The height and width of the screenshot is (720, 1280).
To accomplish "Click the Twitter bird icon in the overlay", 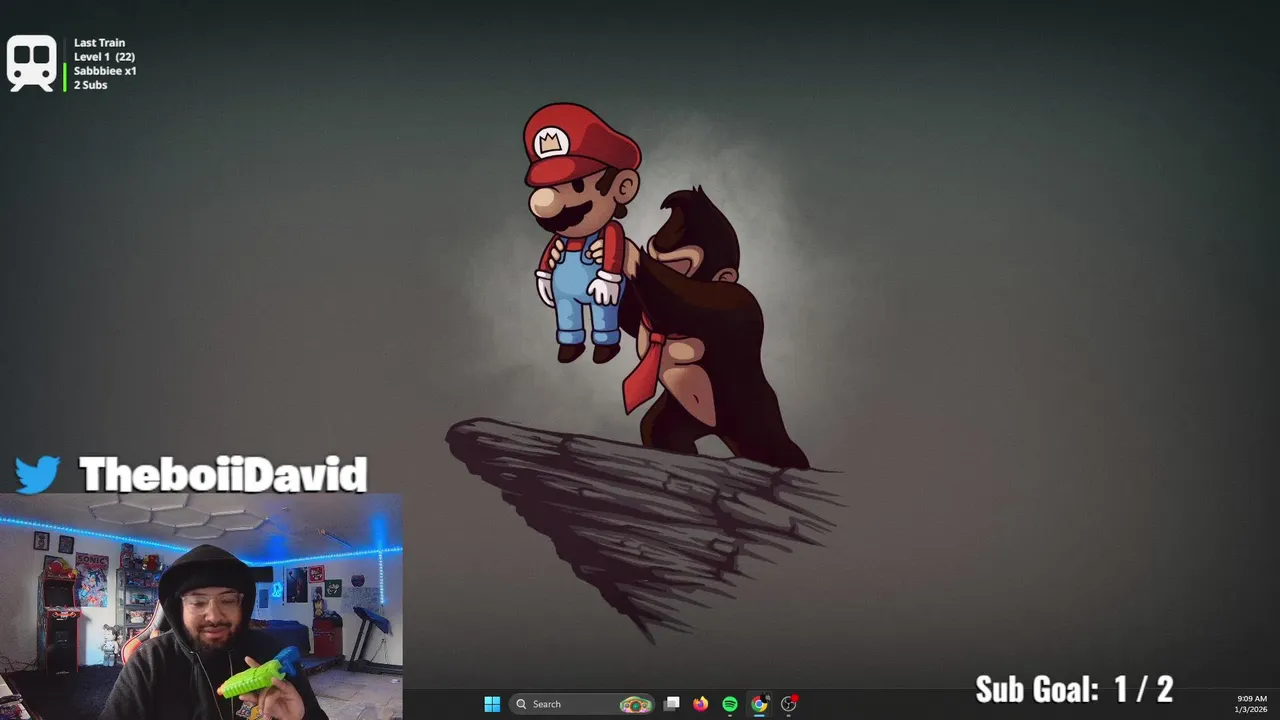I will (x=38, y=474).
